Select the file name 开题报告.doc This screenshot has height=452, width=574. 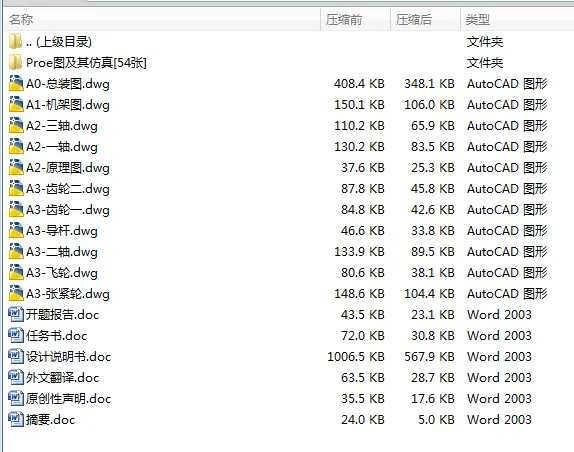(63, 315)
